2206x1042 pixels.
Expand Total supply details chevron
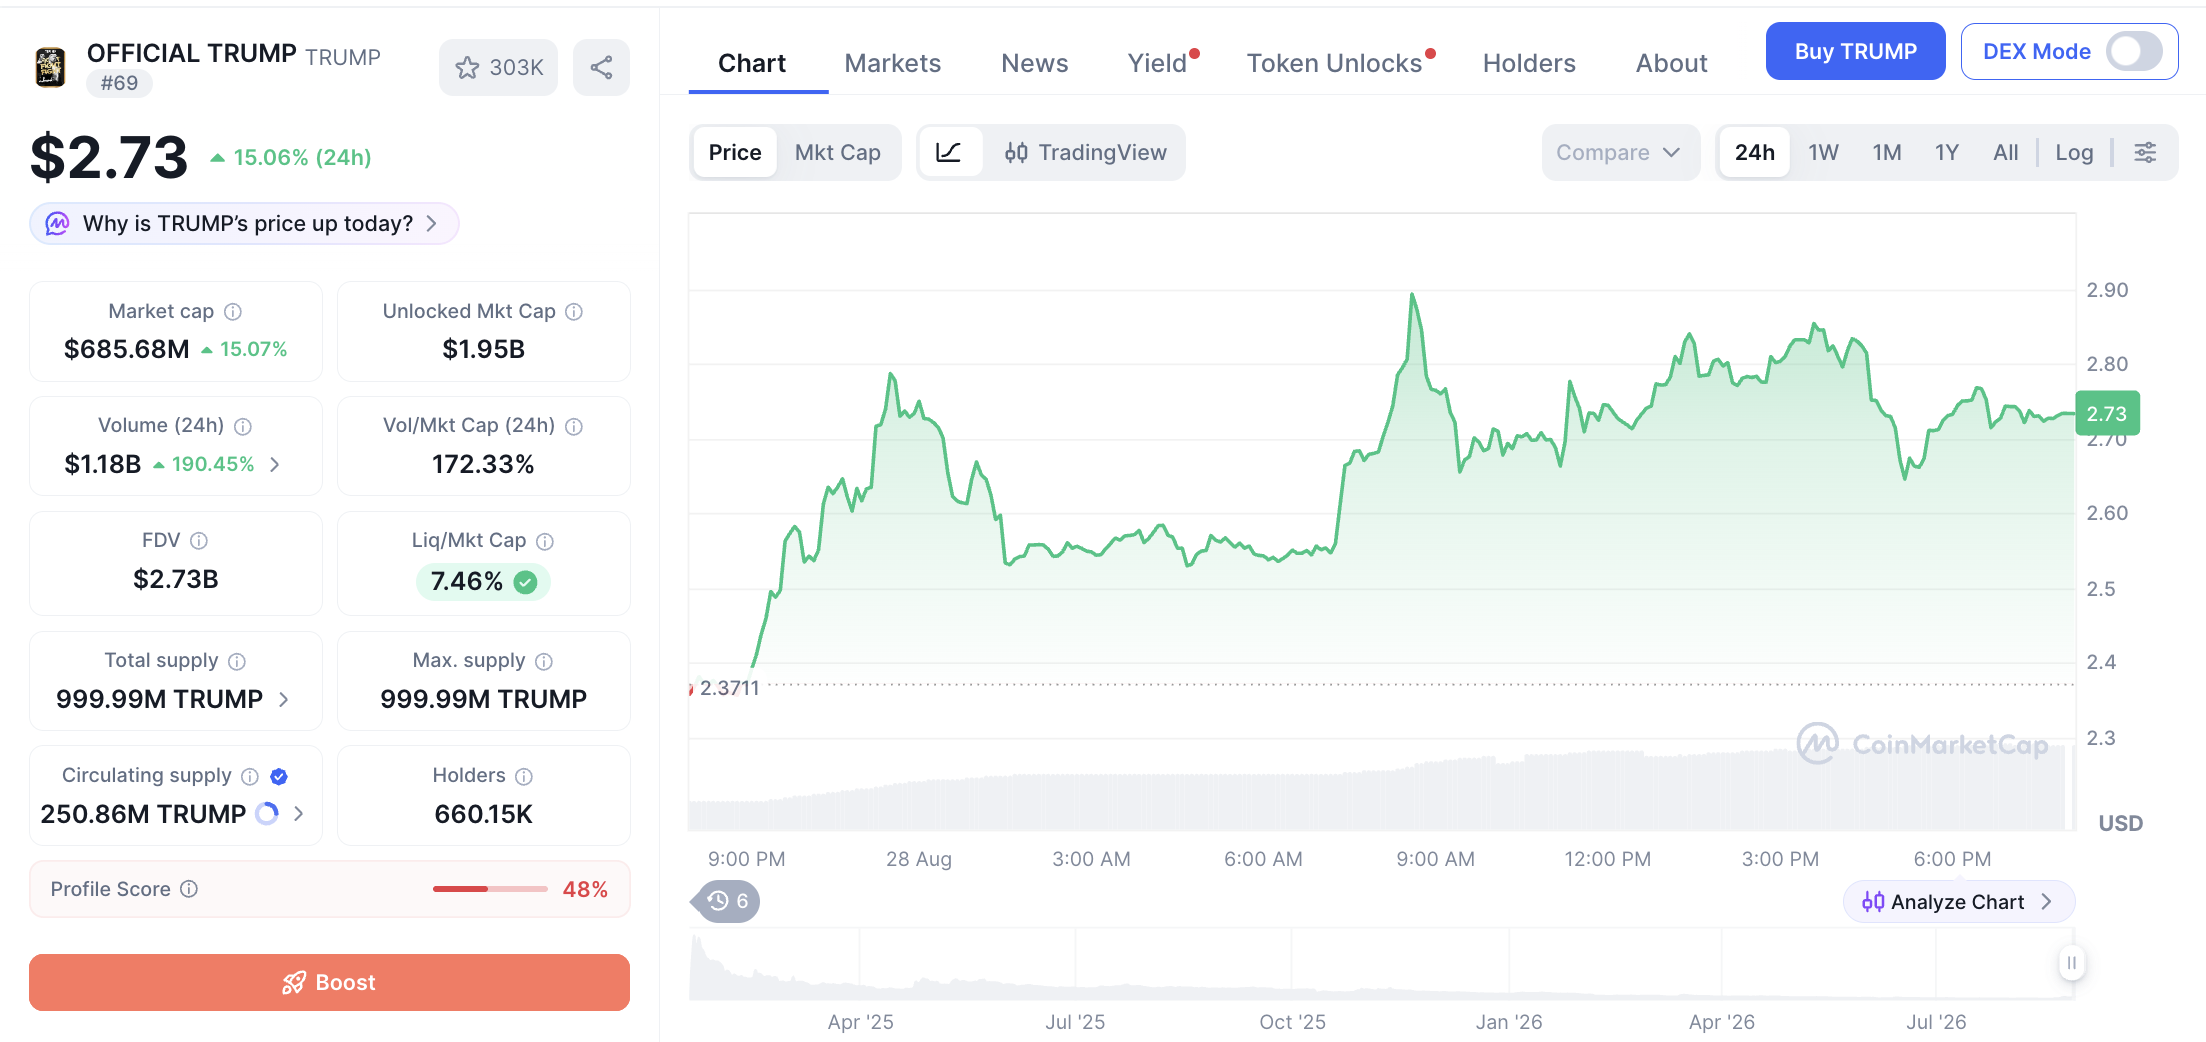[x=284, y=699]
